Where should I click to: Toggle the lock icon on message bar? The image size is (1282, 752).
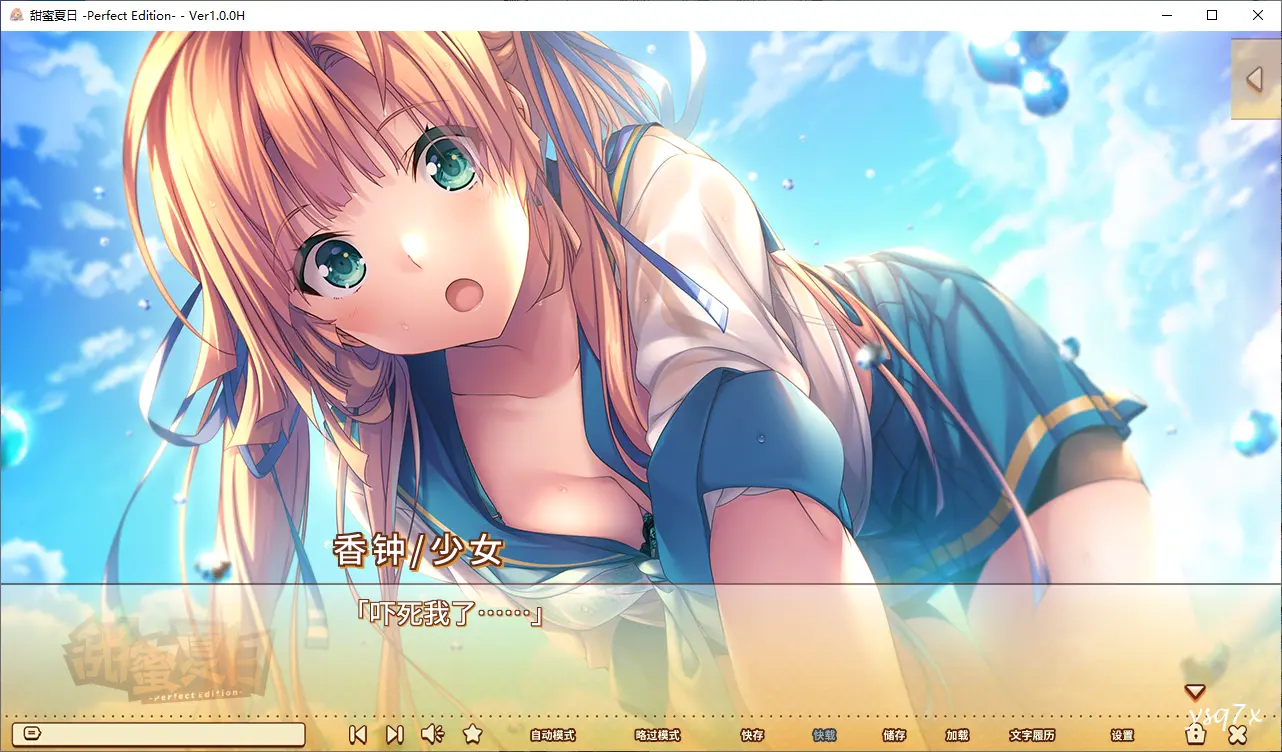[1195, 733]
